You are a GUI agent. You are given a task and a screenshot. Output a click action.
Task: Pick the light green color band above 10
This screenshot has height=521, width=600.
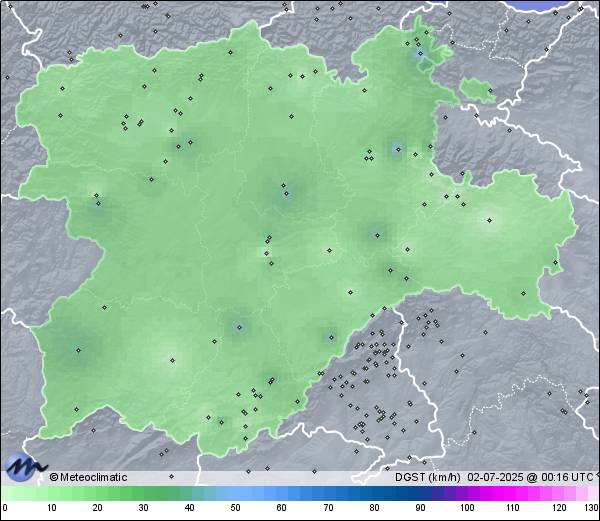click(x=52, y=493)
